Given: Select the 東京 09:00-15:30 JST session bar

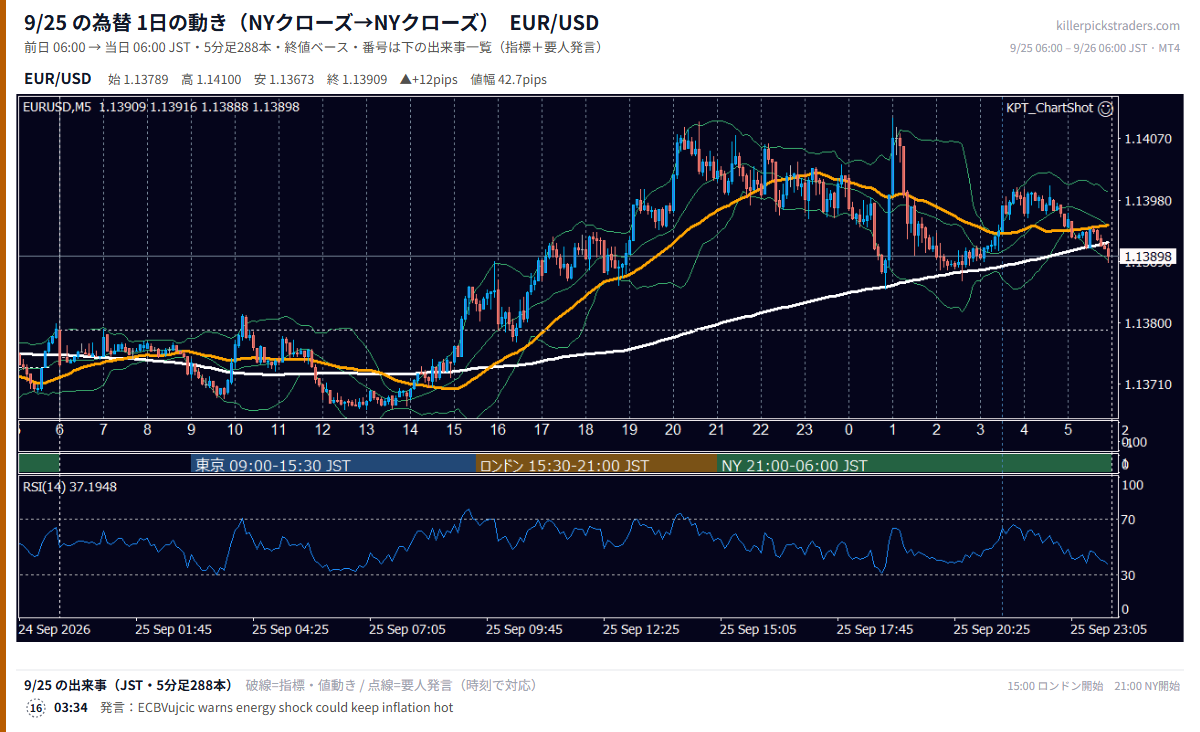Looking at the screenshot, I should pyautogui.click(x=333, y=465).
